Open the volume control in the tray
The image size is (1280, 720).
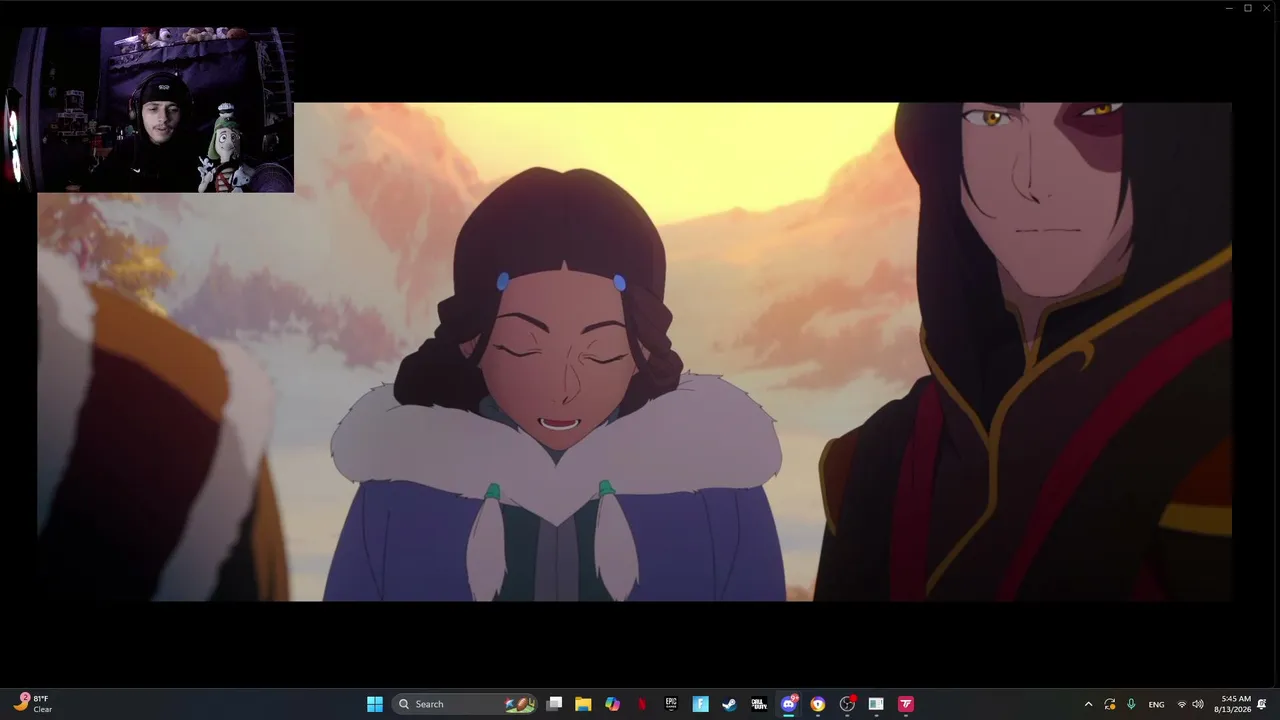pos(1198,704)
